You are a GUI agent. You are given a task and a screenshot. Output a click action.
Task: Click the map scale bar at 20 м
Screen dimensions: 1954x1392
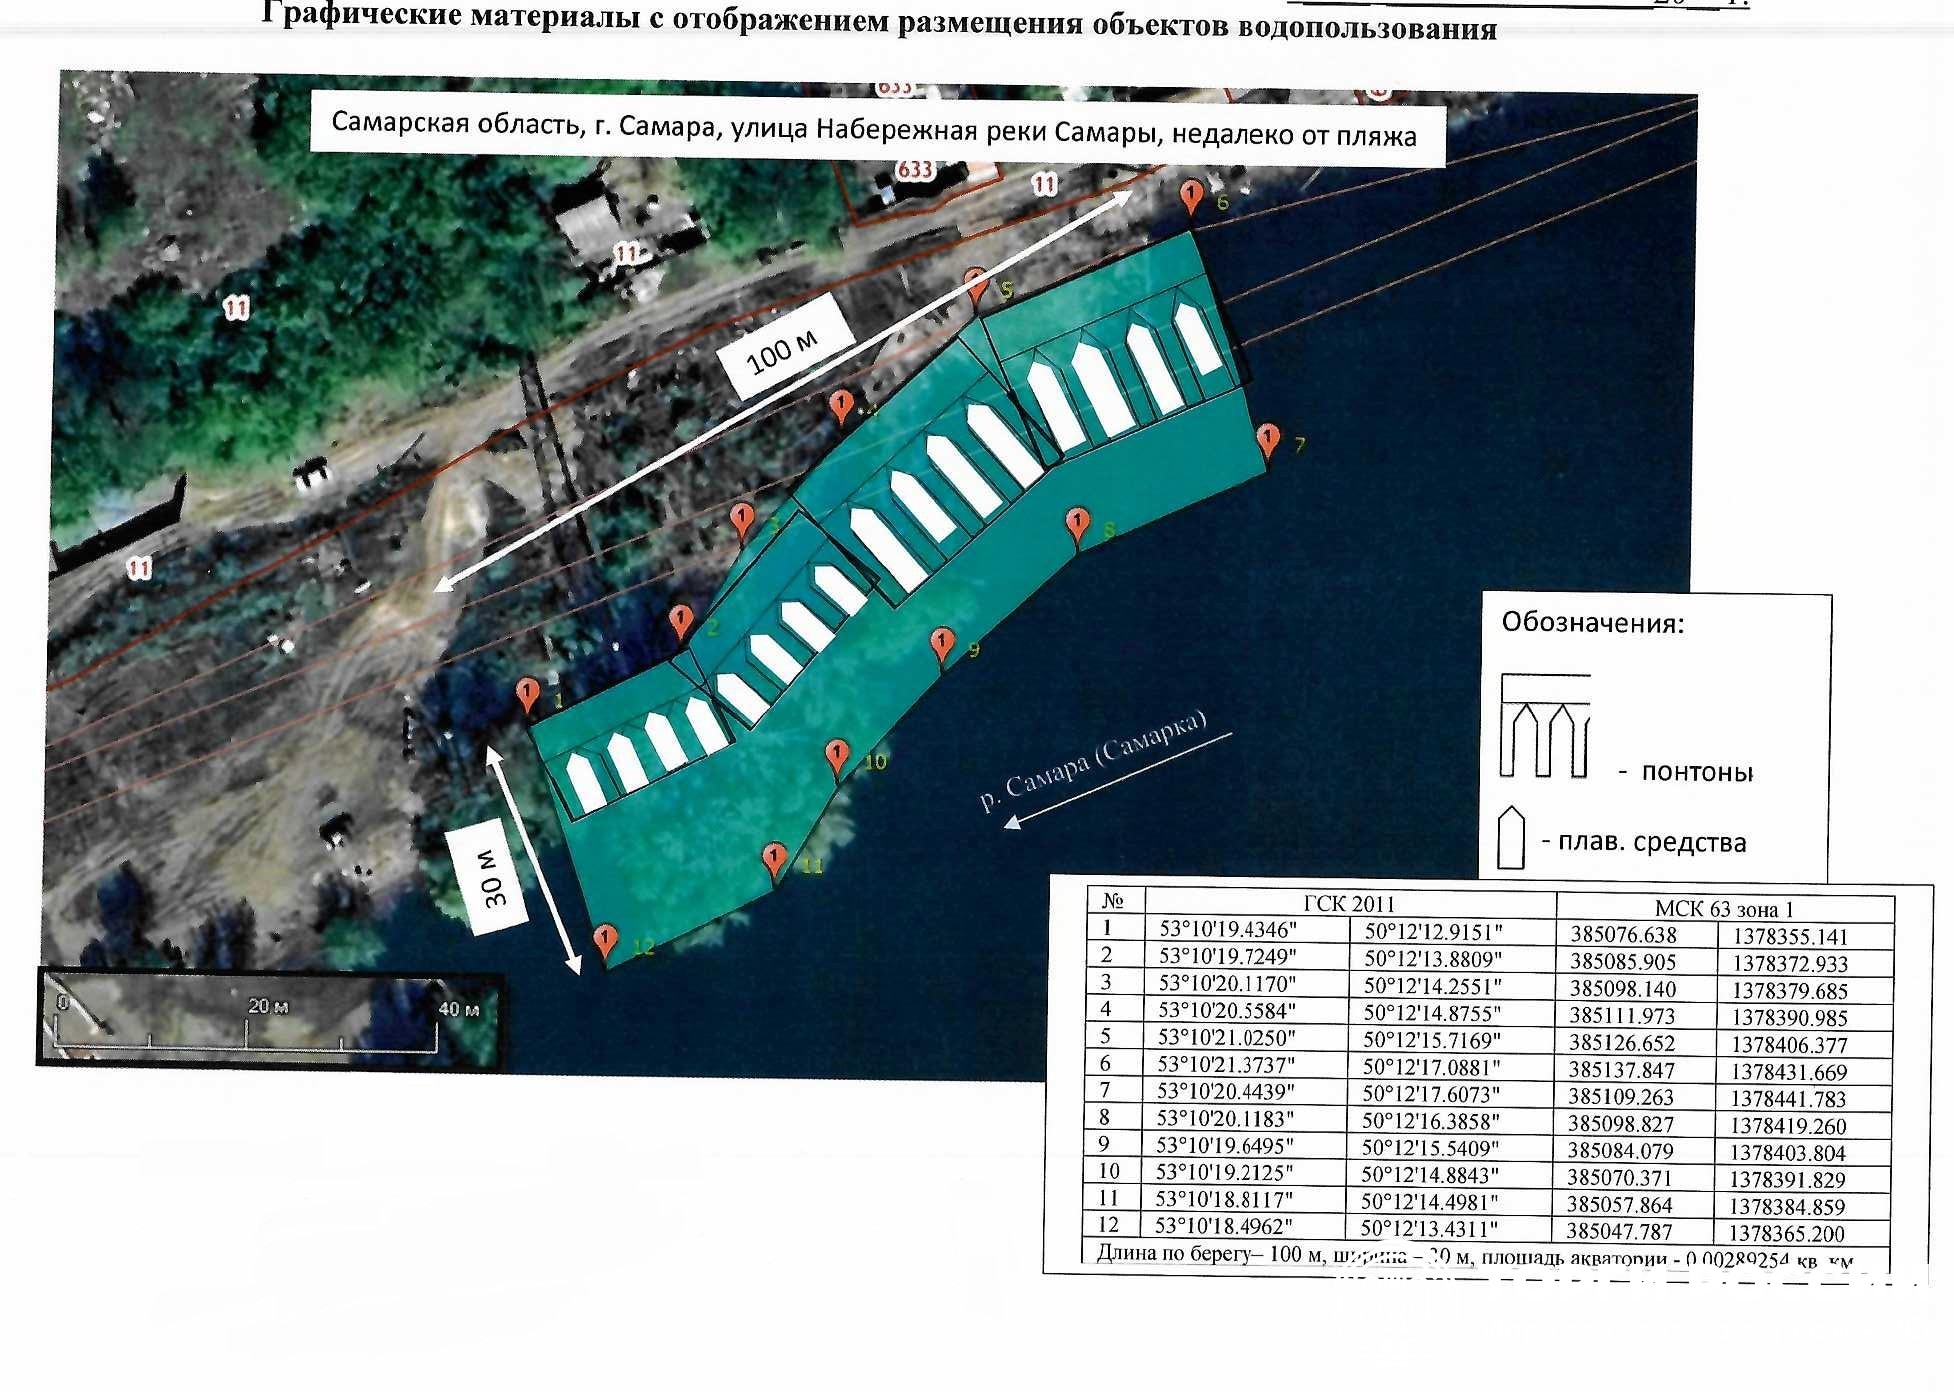pyautogui.click(x=268, y=1007)
